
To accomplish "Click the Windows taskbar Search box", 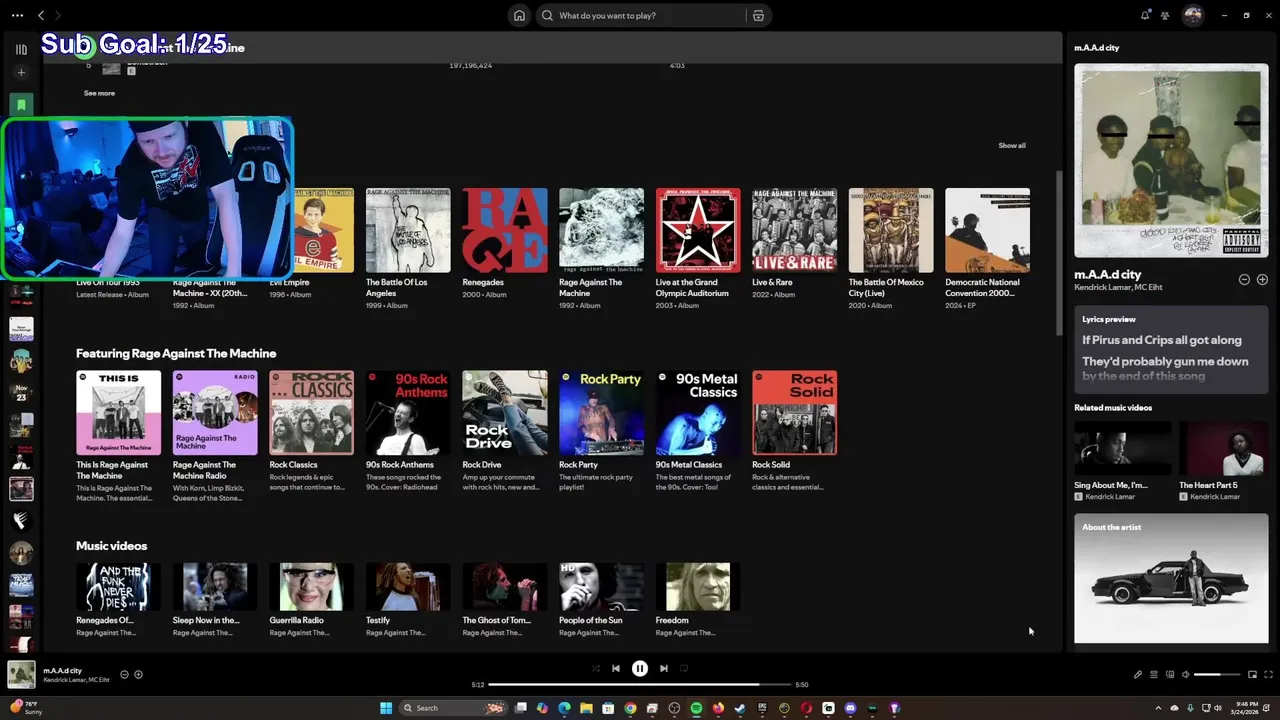I will click(x=453, y=708).
